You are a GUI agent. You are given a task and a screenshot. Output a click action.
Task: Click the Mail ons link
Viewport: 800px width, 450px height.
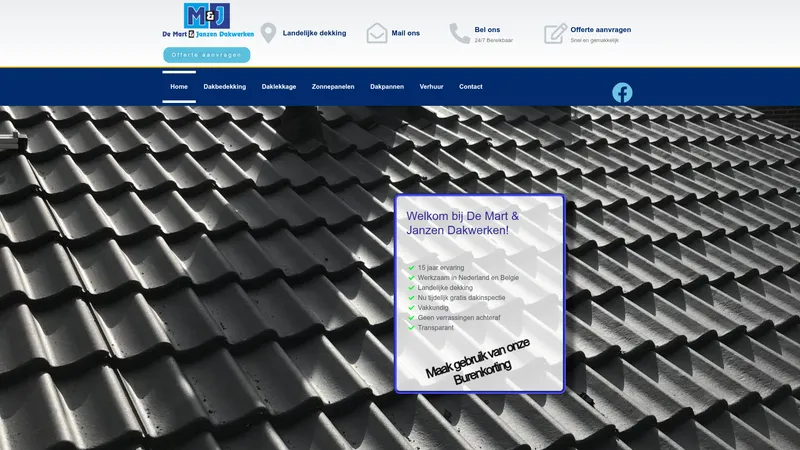406,33
